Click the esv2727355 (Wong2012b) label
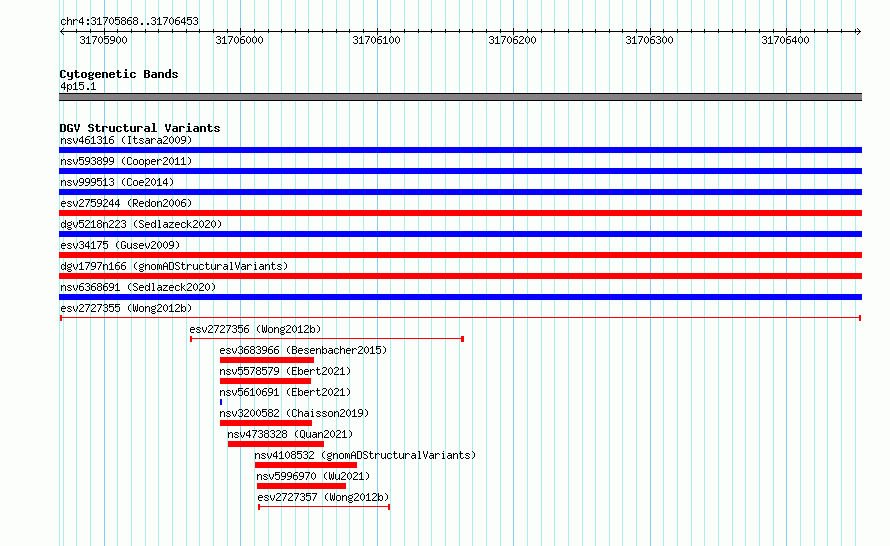This screenshot has height=546, width=890. [126, 308]
